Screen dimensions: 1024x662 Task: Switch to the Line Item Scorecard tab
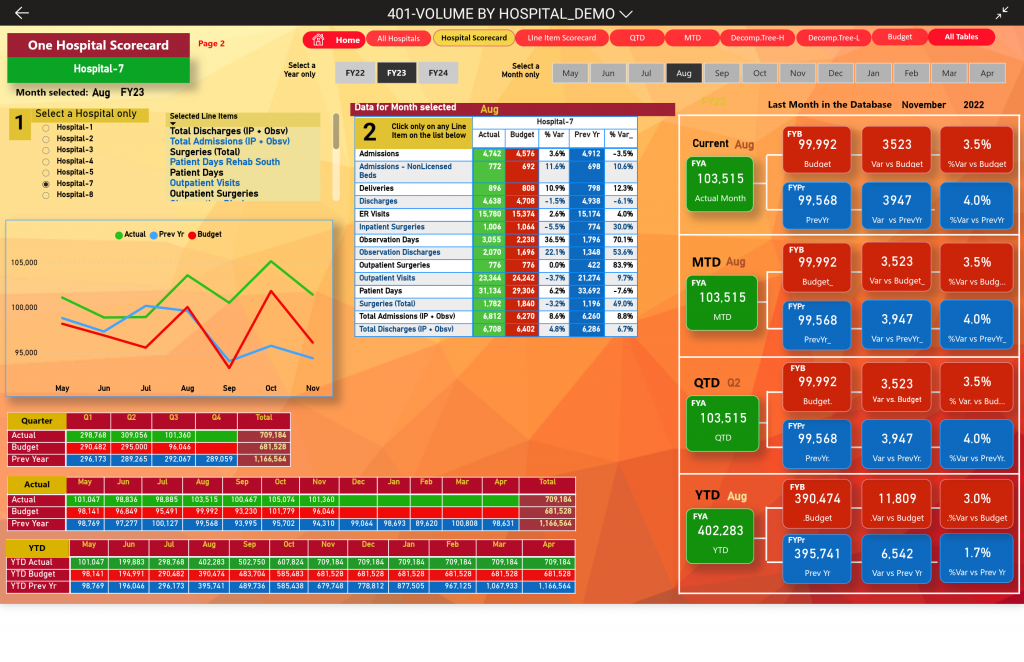(x=561, y=38)
